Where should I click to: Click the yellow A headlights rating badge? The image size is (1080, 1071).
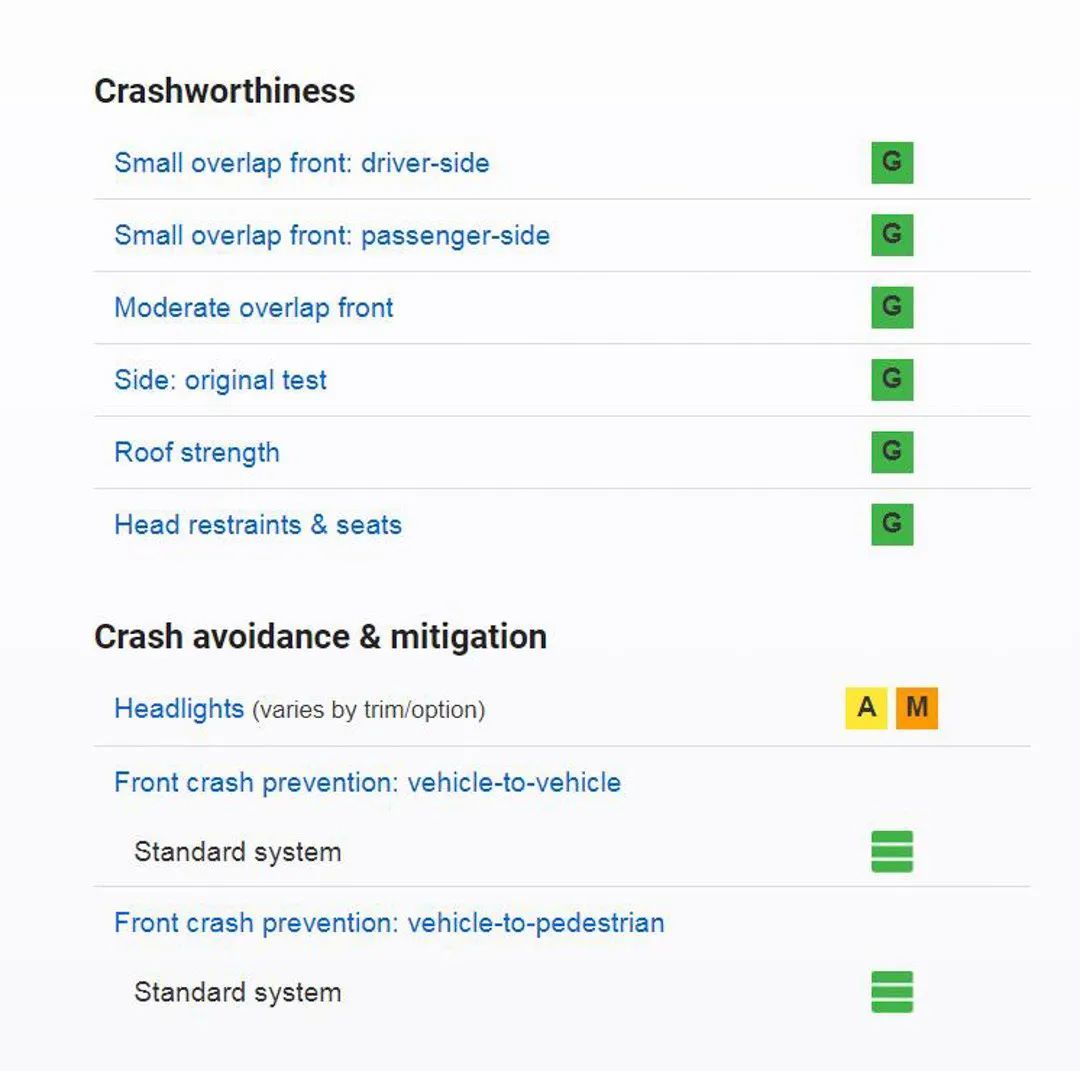click(x=866, y=708)
